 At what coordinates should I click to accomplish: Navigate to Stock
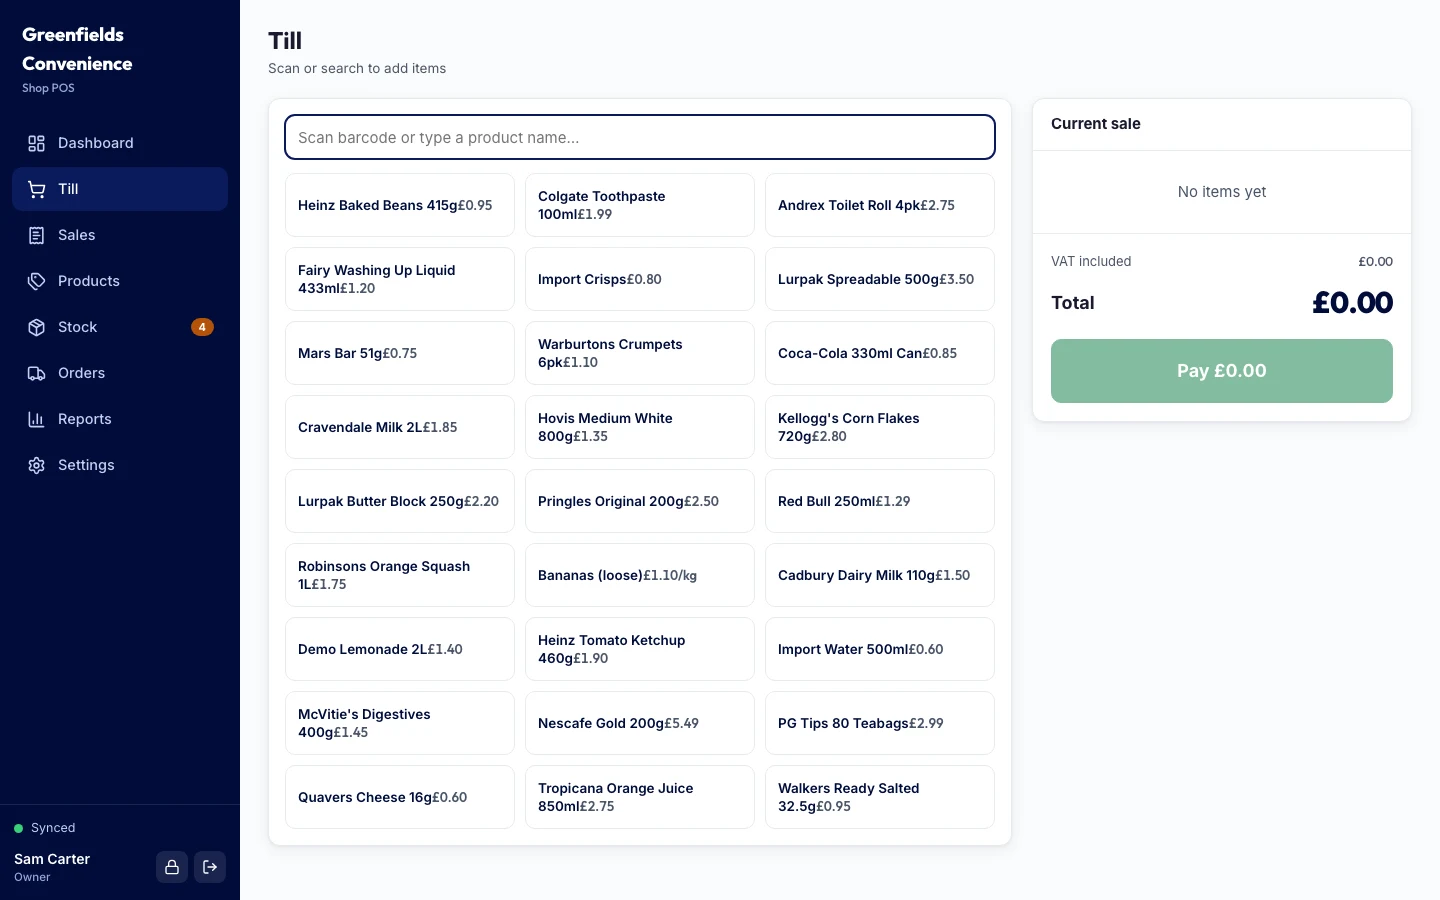(x=120, y=327)
